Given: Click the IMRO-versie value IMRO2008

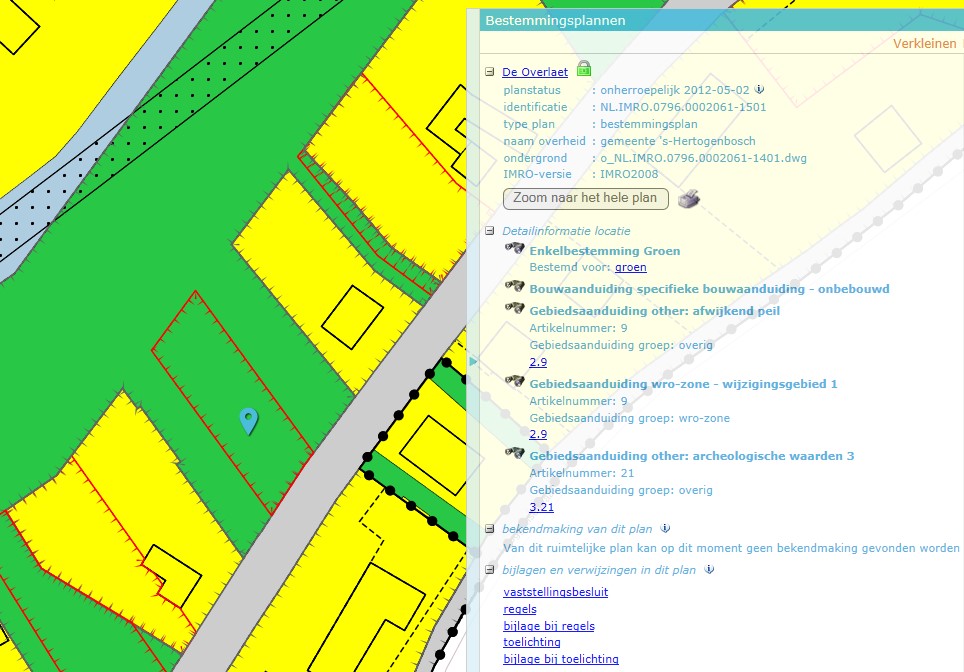Looking at the screenshot, I should pos(629,174).
